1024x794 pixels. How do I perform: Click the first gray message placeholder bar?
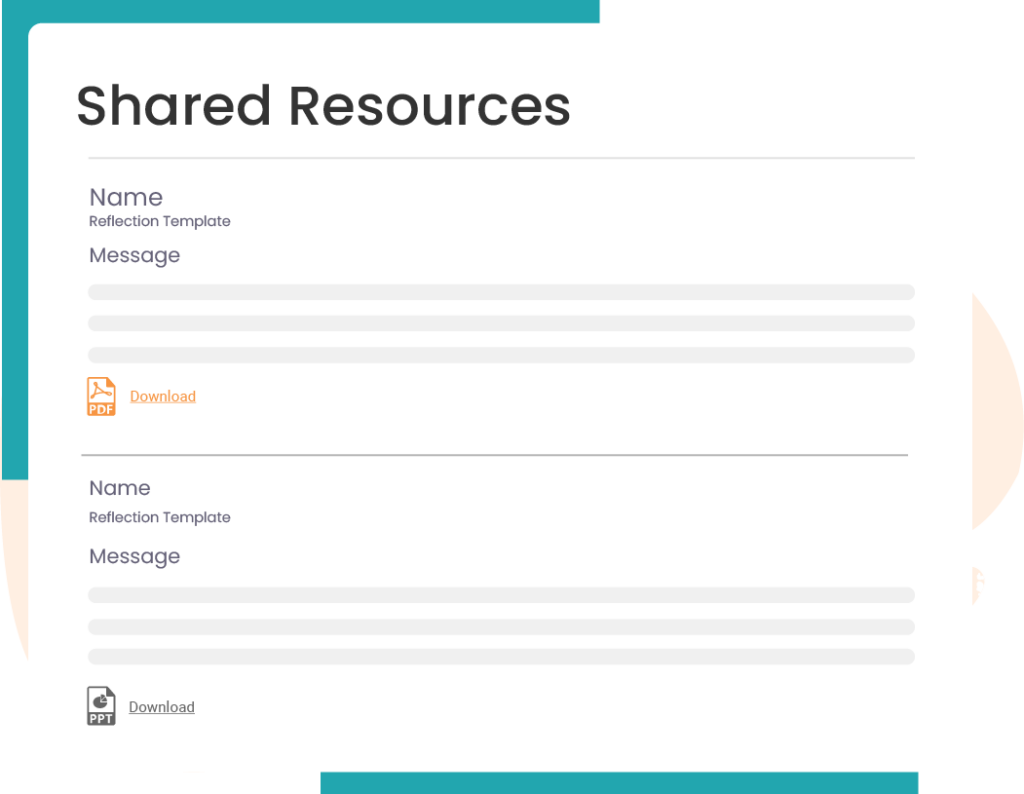(x=500, y=291)
